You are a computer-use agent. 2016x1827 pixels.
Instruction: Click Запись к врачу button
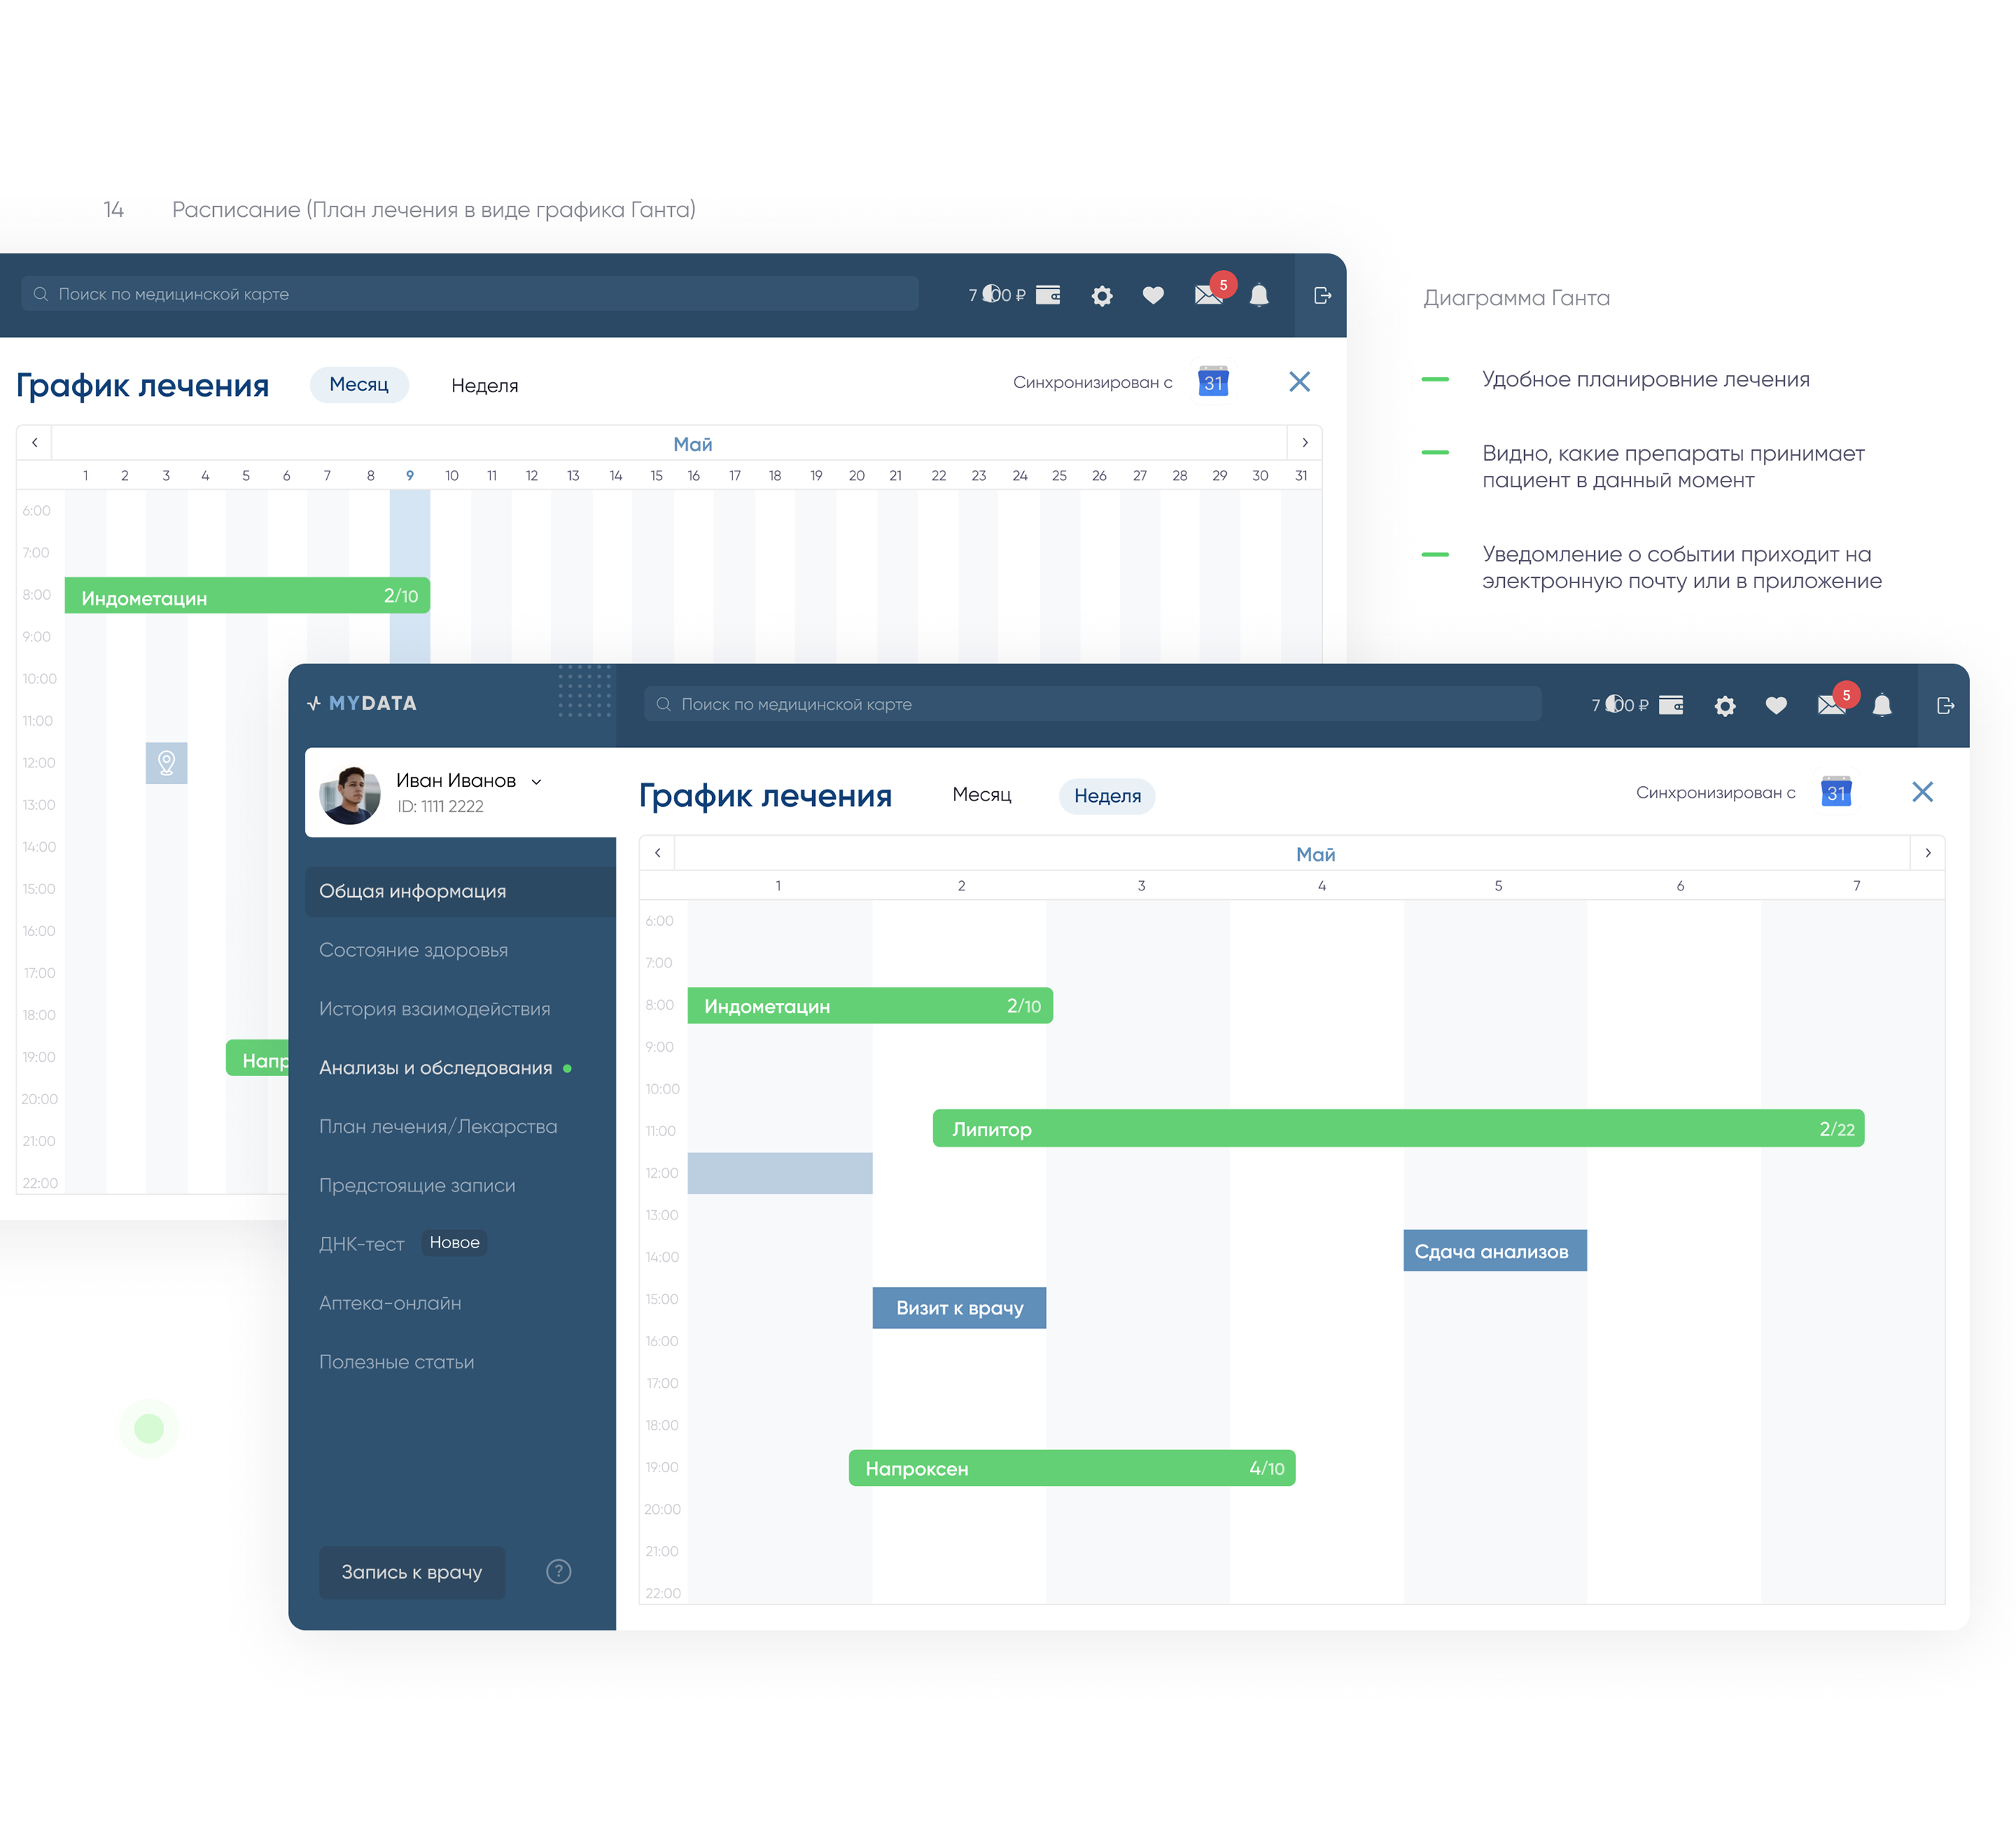411,1572
